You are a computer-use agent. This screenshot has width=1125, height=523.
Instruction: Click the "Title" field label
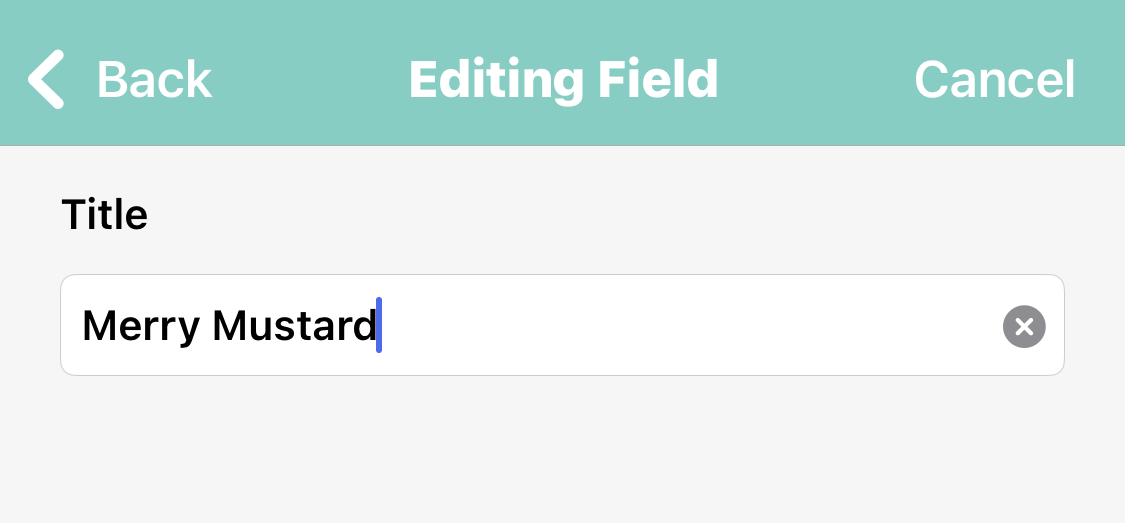coord(104,215)
